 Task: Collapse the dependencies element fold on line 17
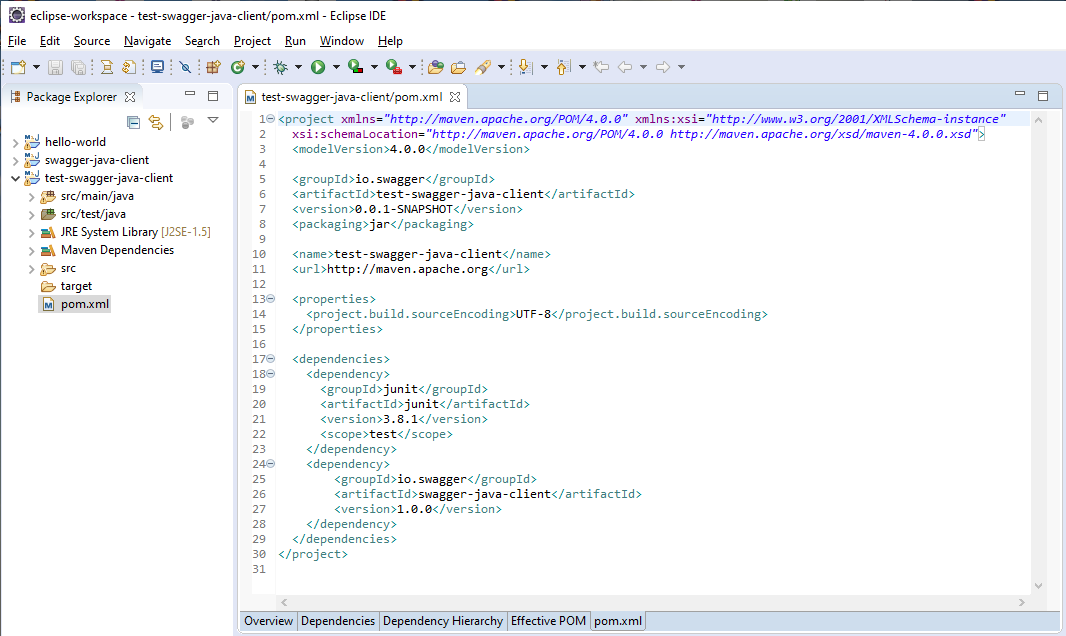pos(271,359)
